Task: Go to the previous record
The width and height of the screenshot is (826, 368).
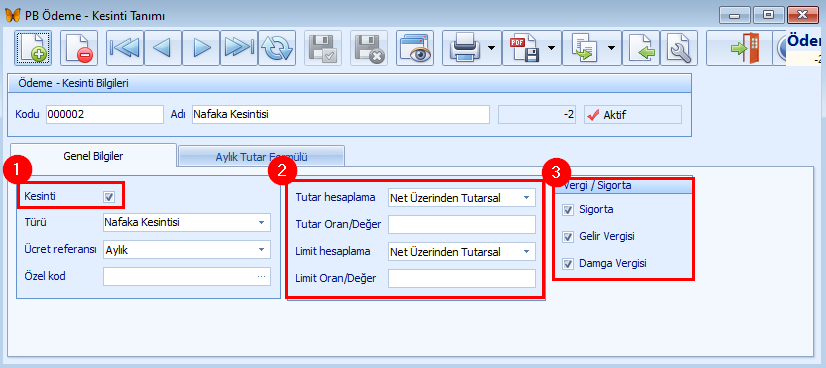Action: click(x=163, y=48)
